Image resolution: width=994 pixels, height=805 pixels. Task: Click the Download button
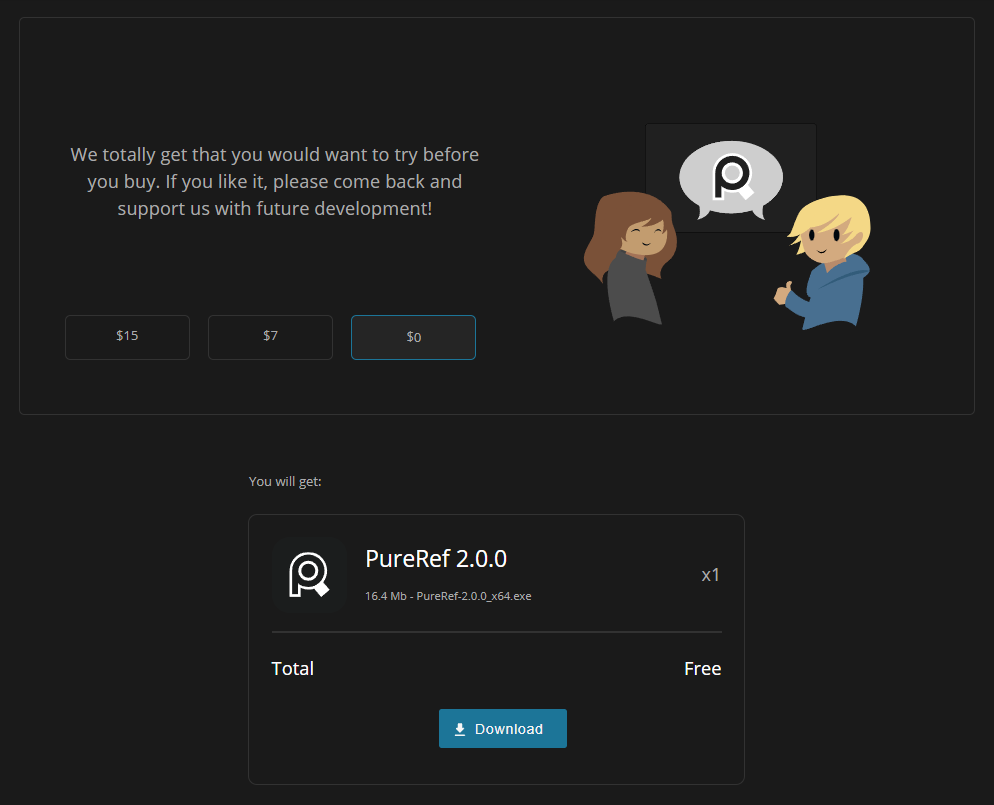point(502,729)
